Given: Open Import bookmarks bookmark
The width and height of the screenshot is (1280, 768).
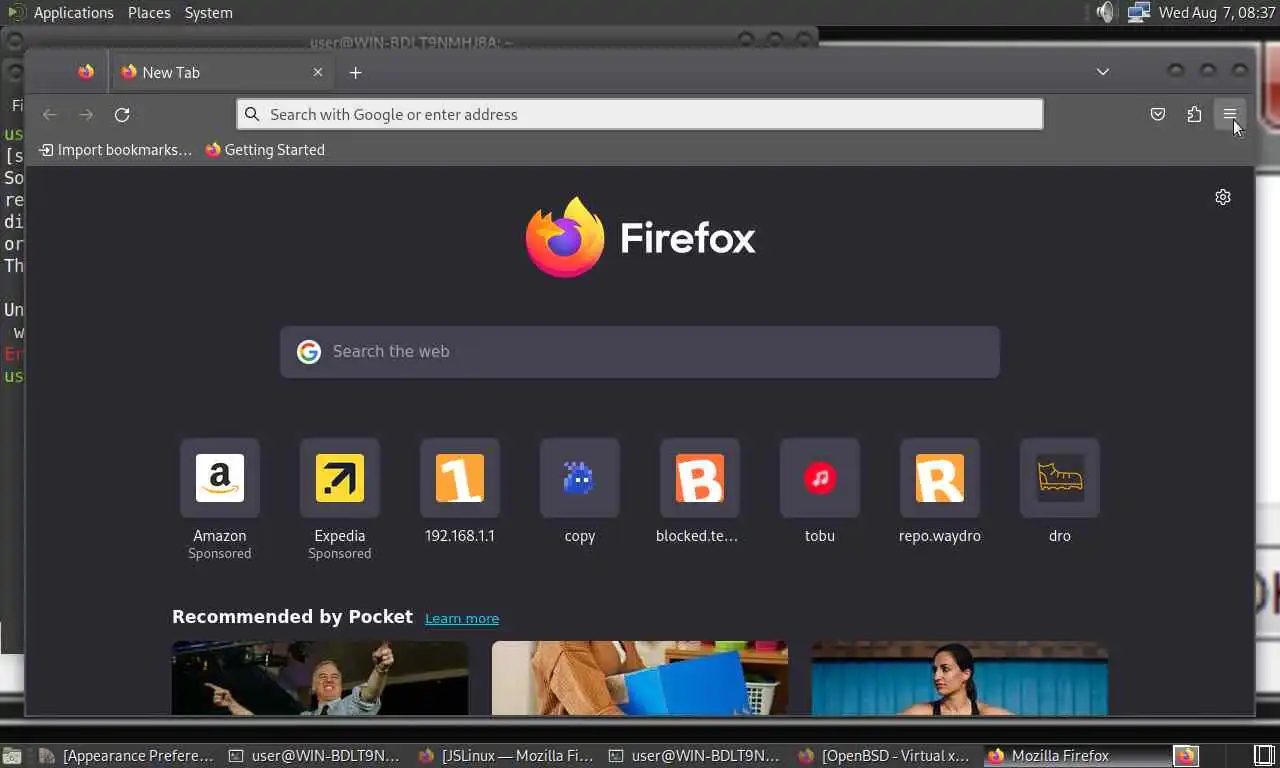Looking at the screenshot, I should [115, 150].
